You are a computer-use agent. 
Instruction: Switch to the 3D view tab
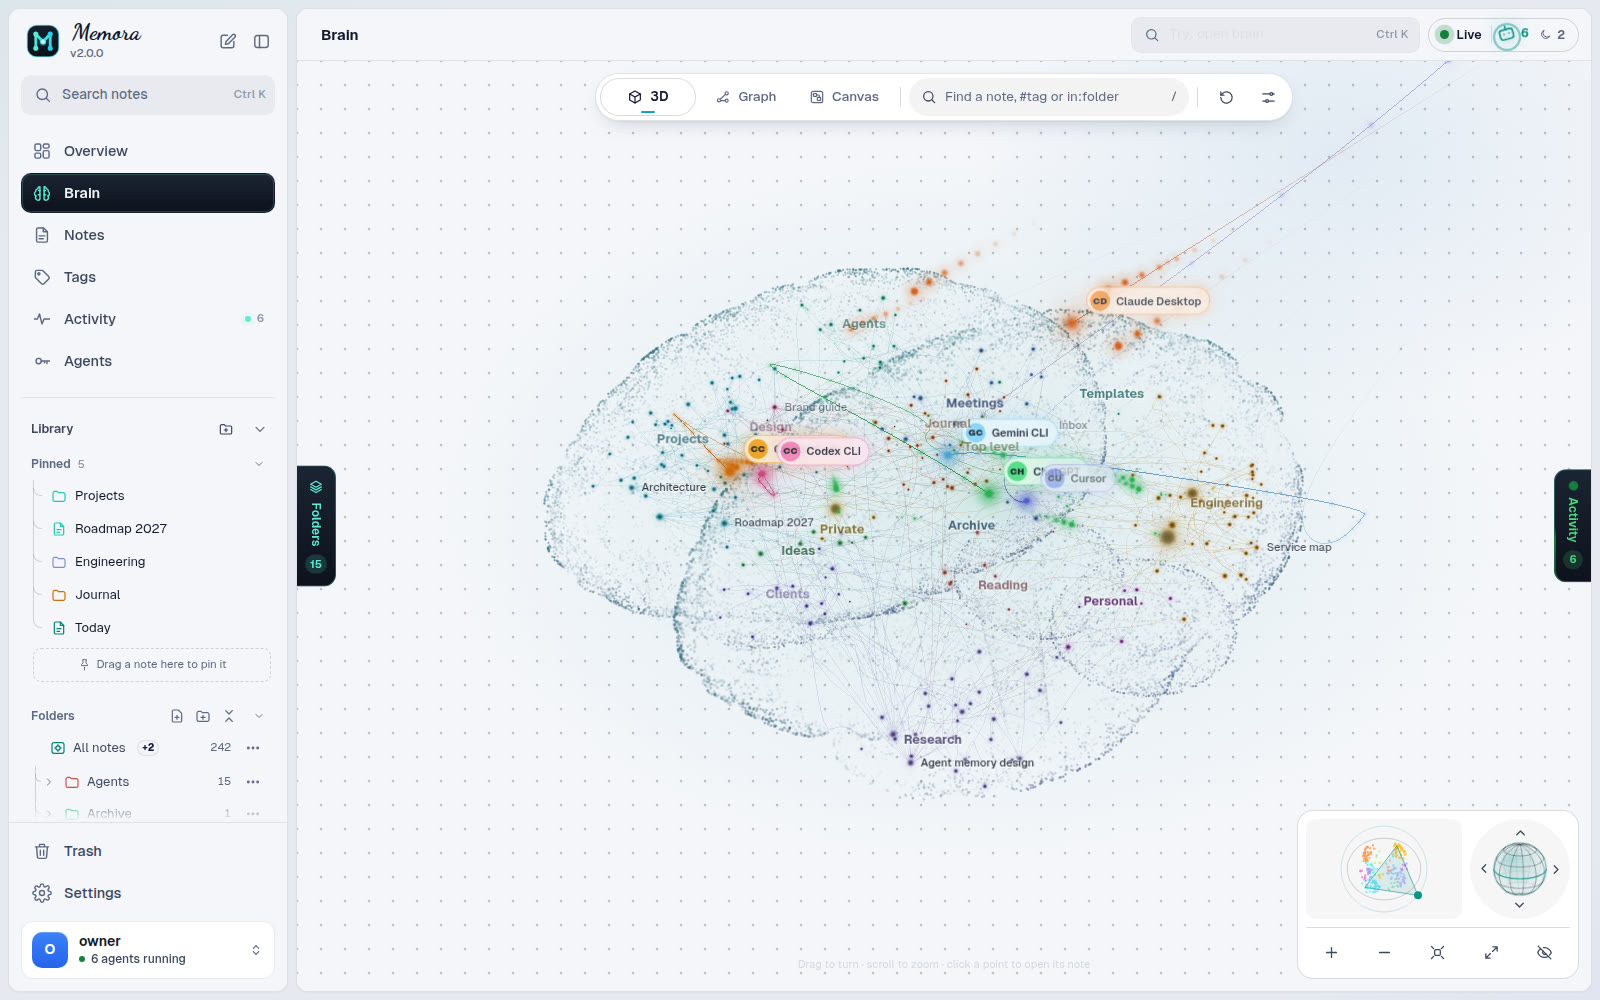[648, 97]
